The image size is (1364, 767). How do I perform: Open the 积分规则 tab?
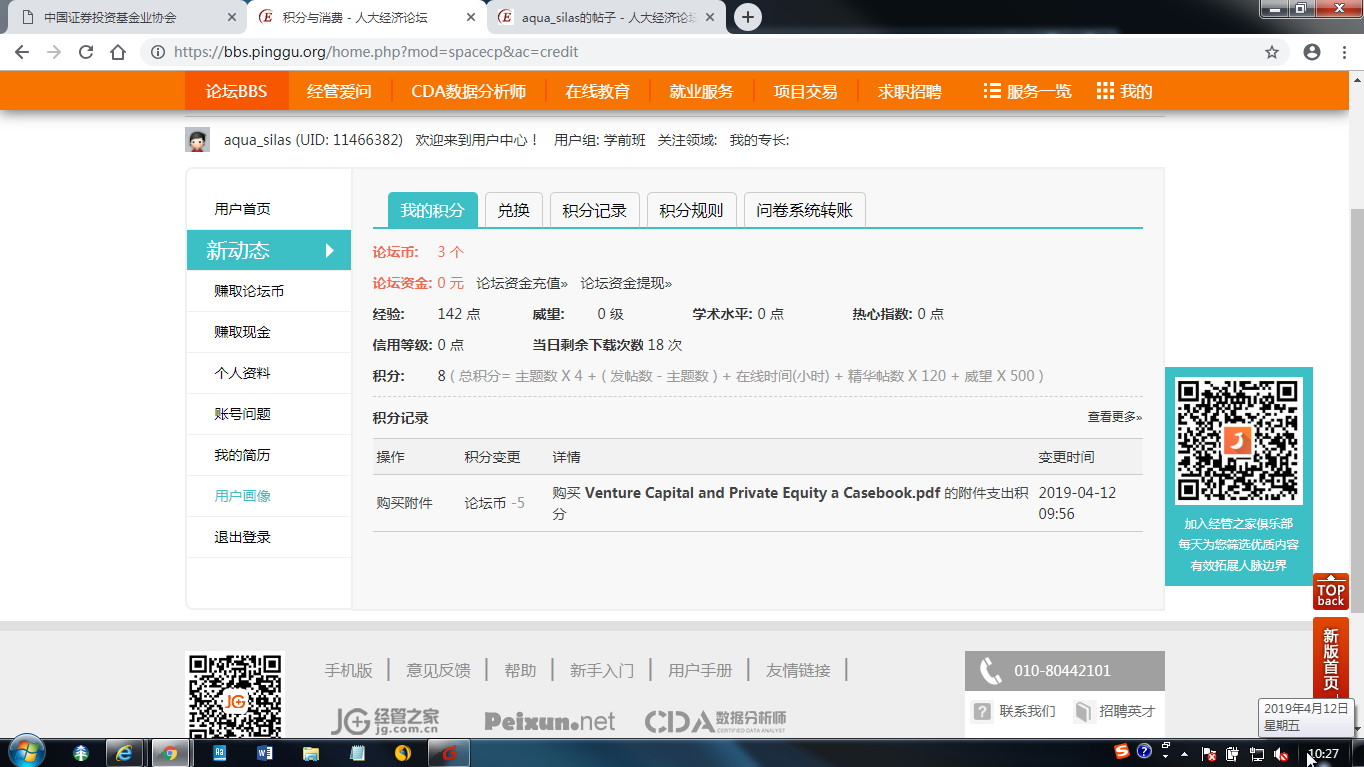[x=691, y=210]
